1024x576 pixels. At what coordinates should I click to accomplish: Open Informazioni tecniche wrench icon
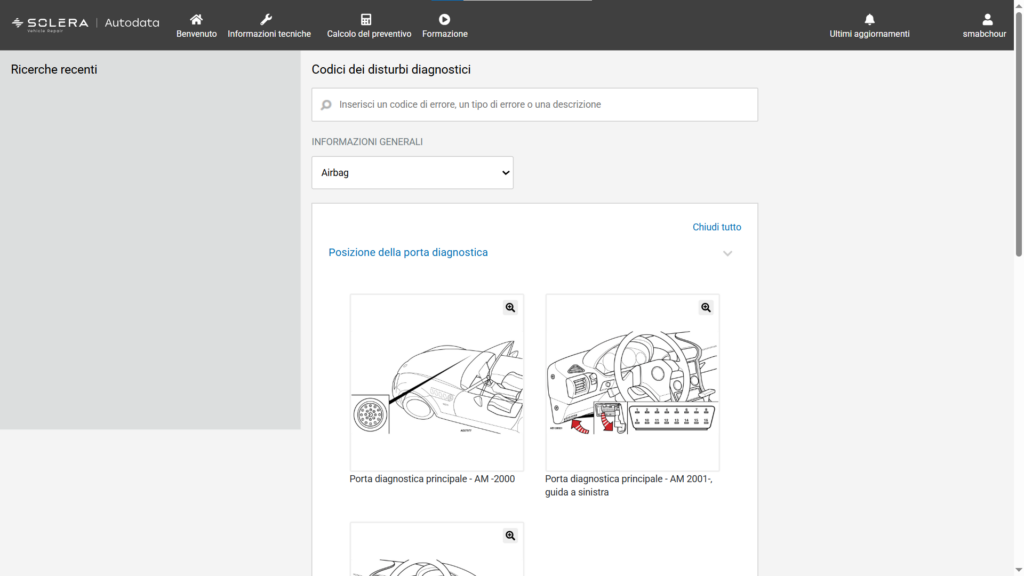click(x=266, y=20)
